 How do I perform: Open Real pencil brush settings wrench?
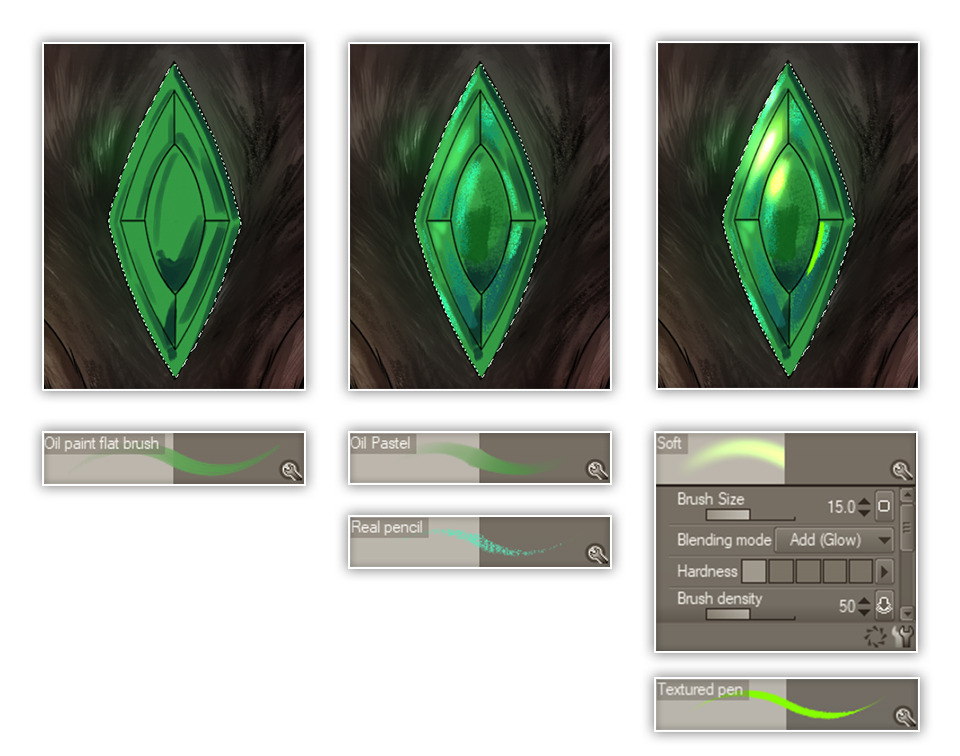pyautogui.click(x=597, y=554)
